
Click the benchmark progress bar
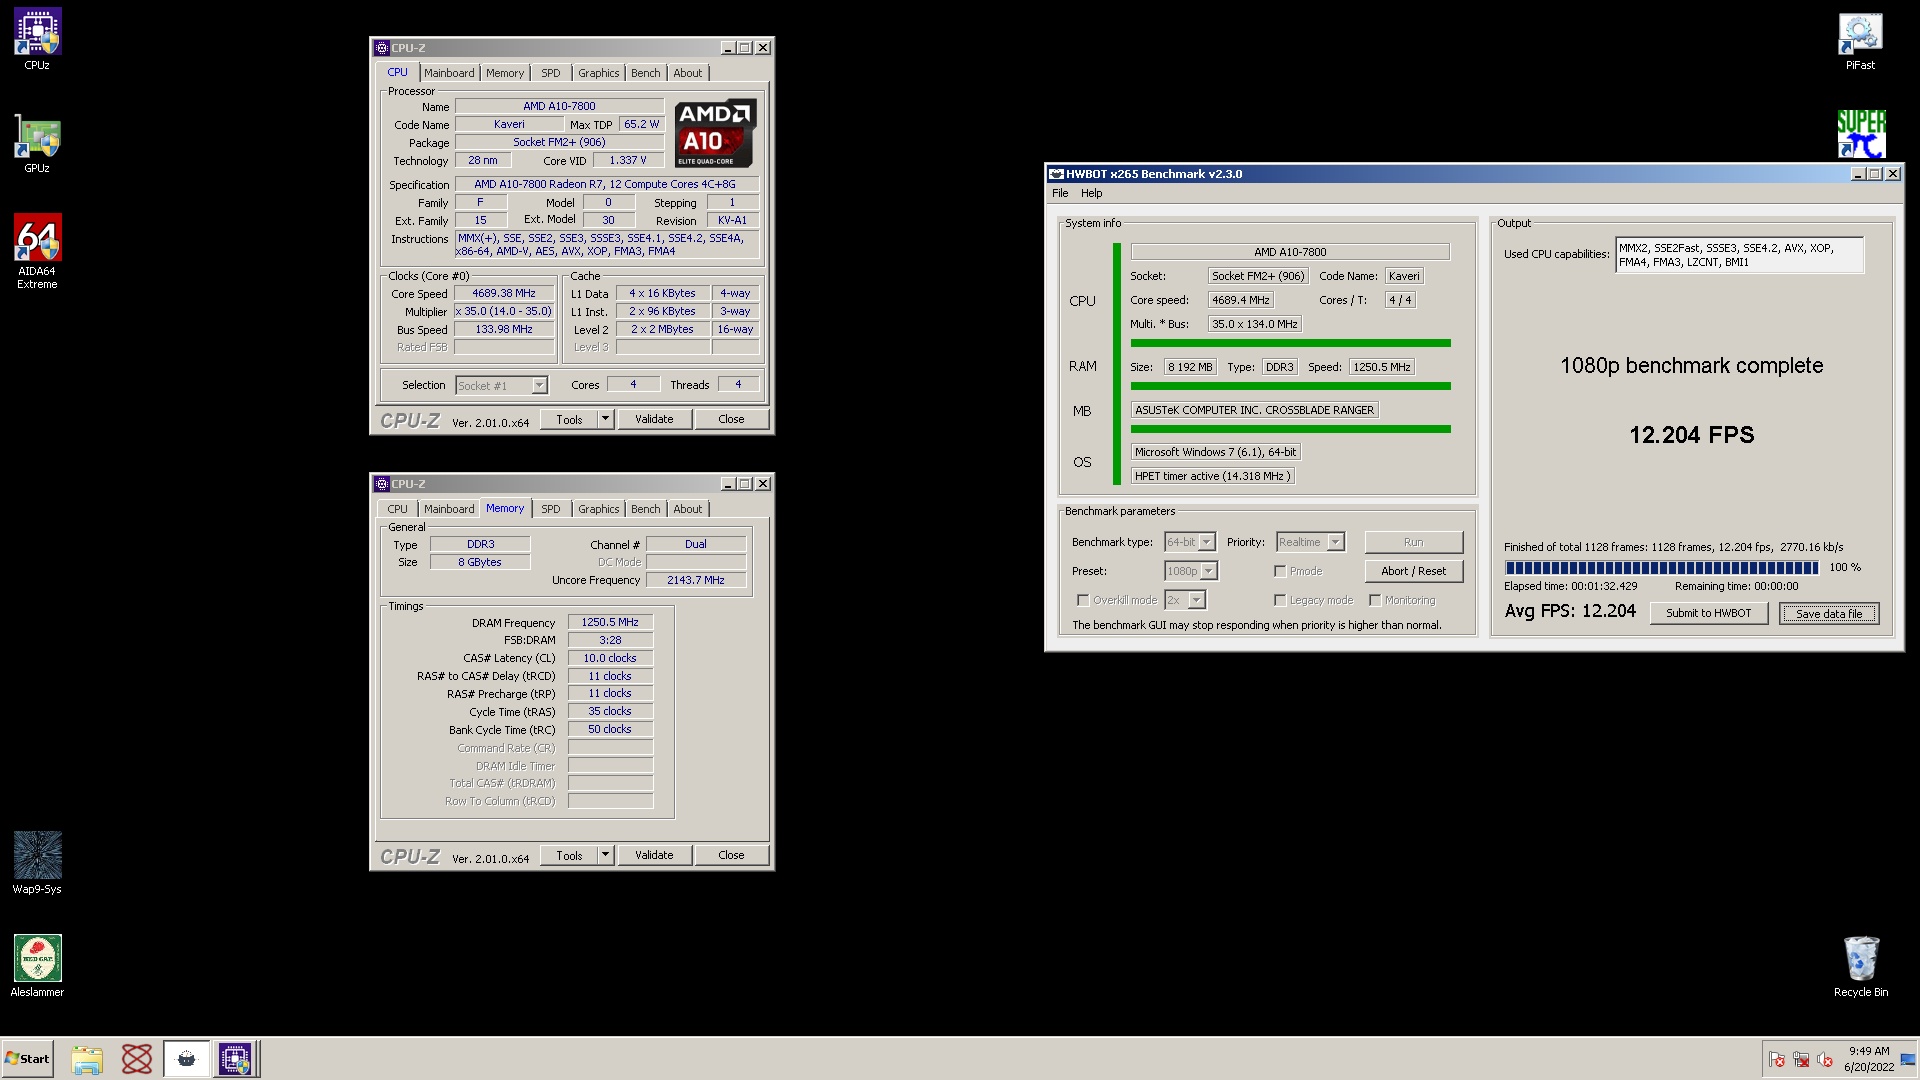(1662, 568)
